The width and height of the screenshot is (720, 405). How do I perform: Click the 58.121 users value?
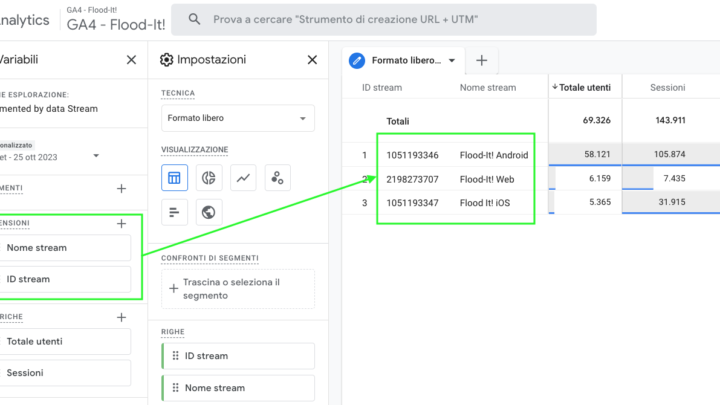click(x=597, y=154)
